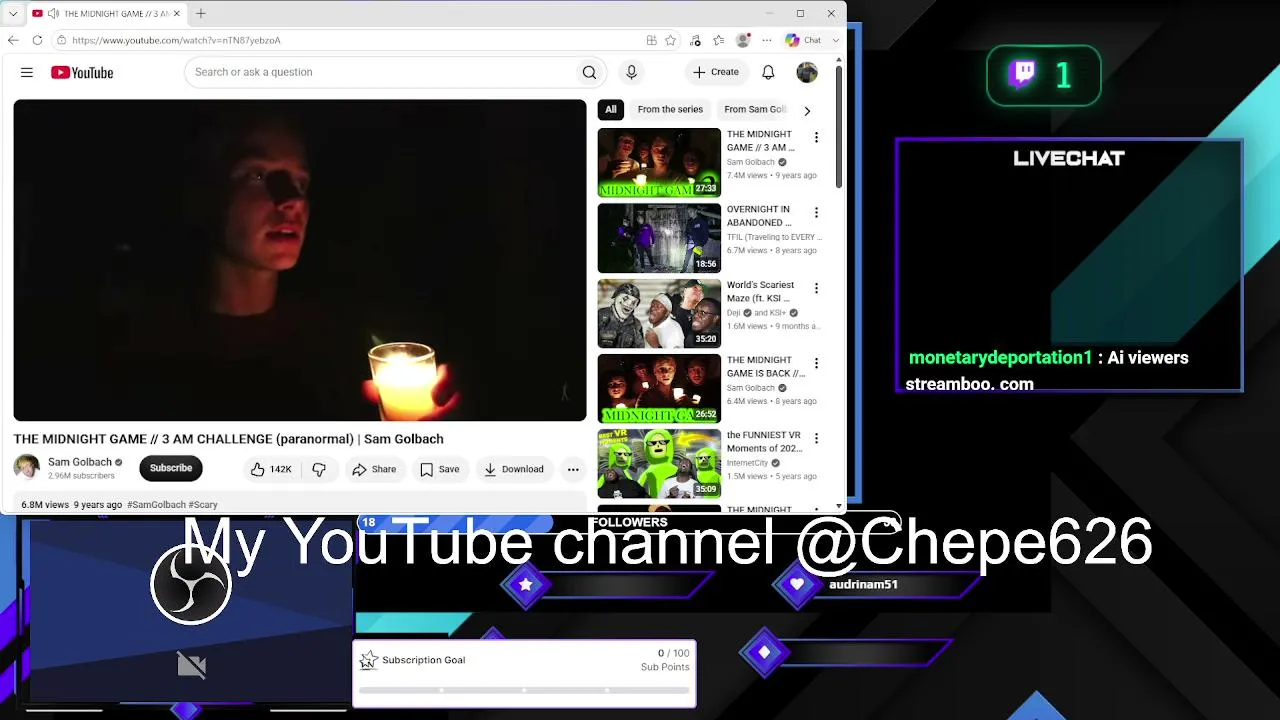The image size is (1280, 720).
Task: Start voice search with the microphone
Action: pos(631,72)
